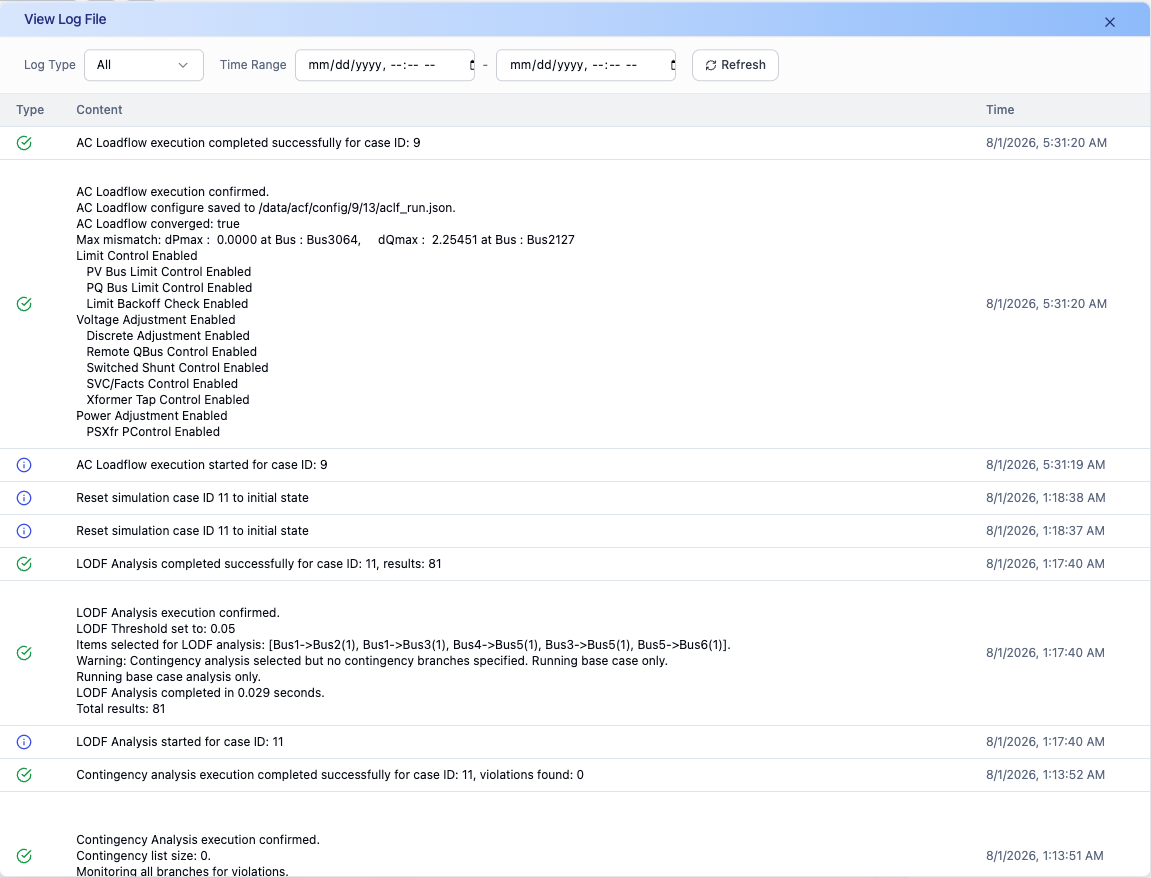Viewport: 1151px width, 878px height.
Task: Click 'Discrete Adjustment Enabled' line
Action: 168,336
